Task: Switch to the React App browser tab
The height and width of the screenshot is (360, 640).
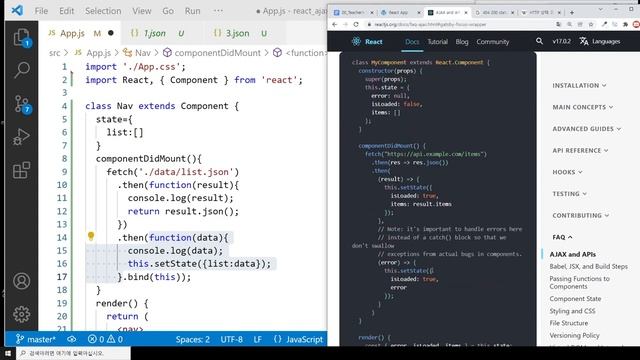Action: [398, 13]
